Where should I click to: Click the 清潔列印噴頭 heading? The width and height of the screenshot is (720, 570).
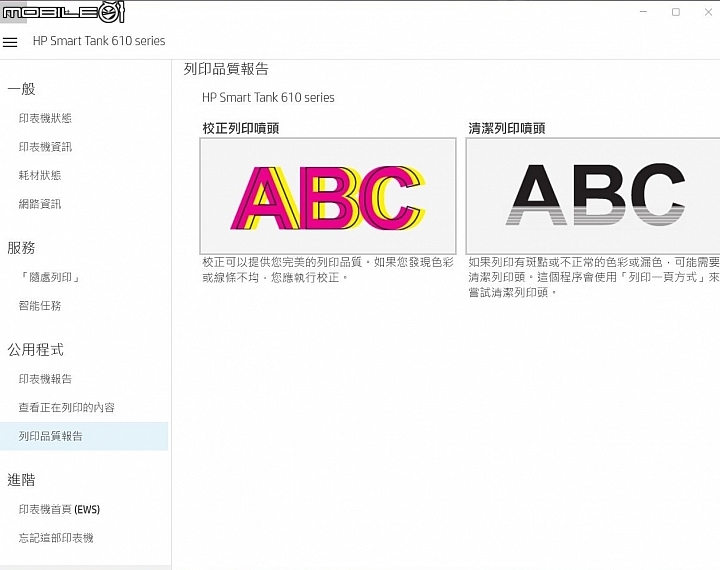coord(506,128)
